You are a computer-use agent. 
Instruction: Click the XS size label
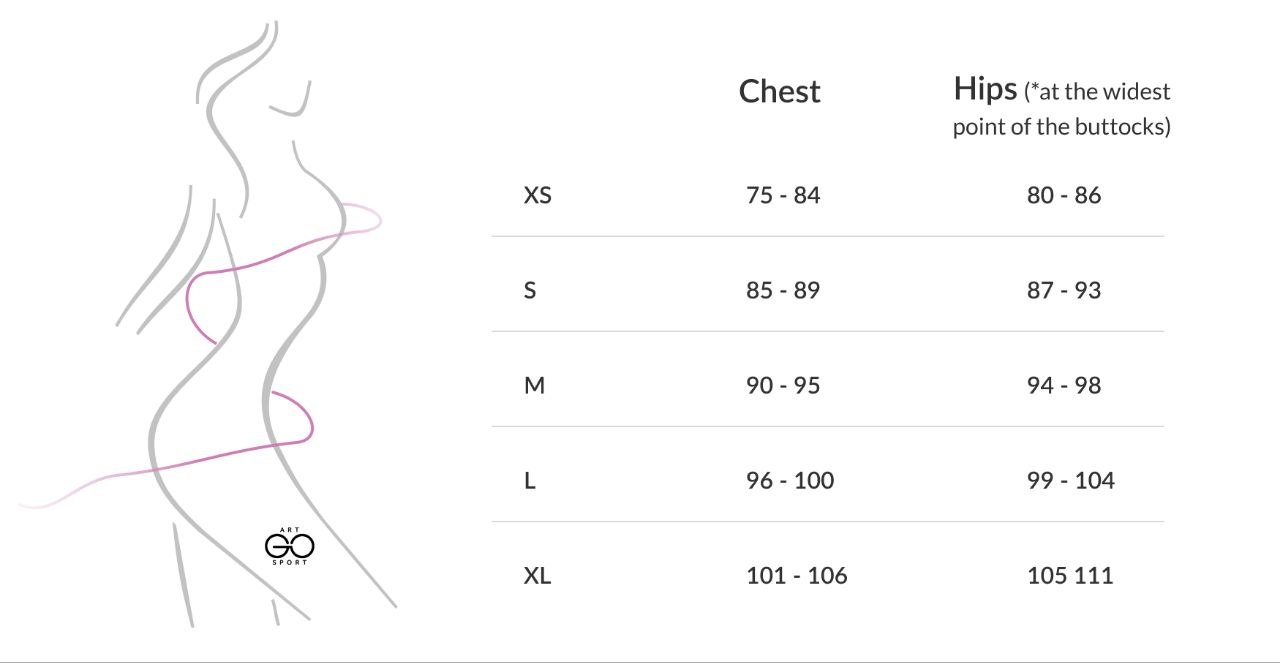[537, 195]
